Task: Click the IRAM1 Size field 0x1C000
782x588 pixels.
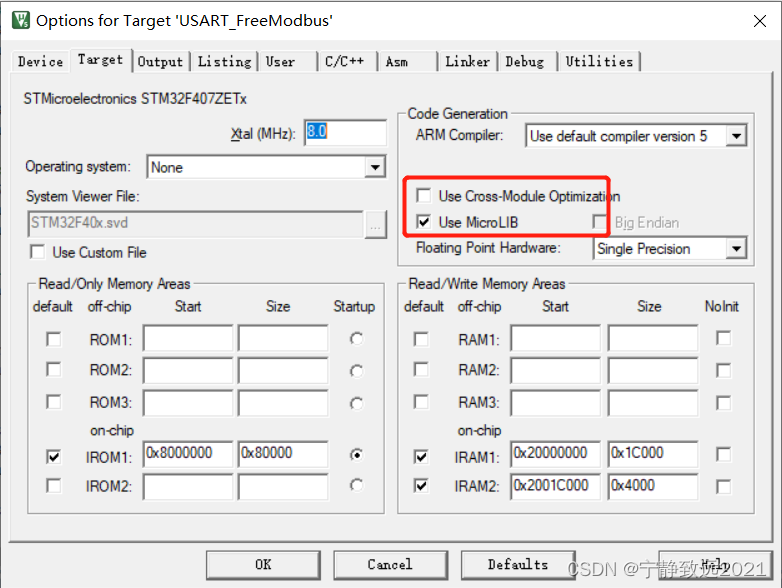Action: coord(653,453)
